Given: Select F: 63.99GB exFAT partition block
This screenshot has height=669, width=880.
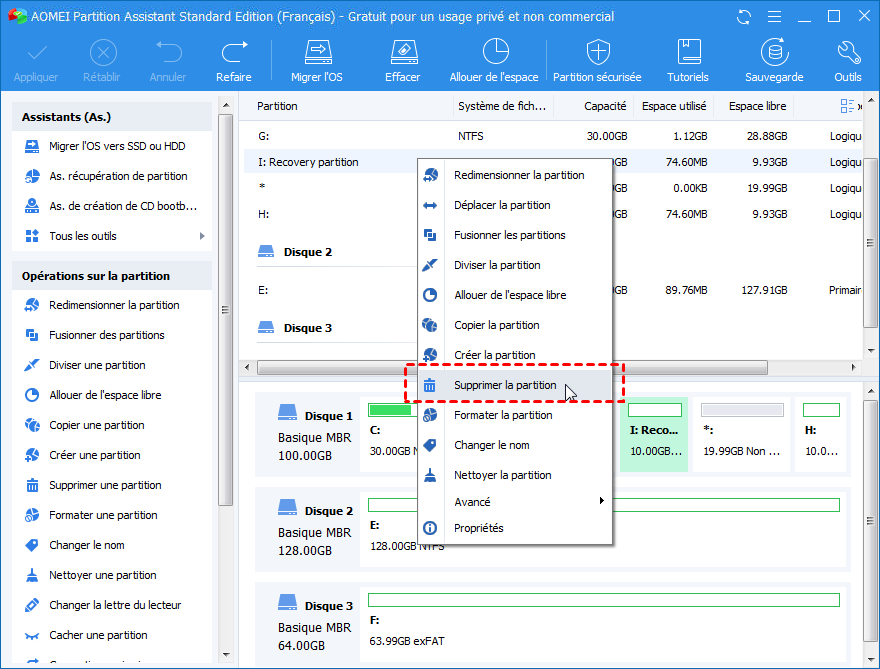Looking at the screenshot, I should (x=604, y=625).
